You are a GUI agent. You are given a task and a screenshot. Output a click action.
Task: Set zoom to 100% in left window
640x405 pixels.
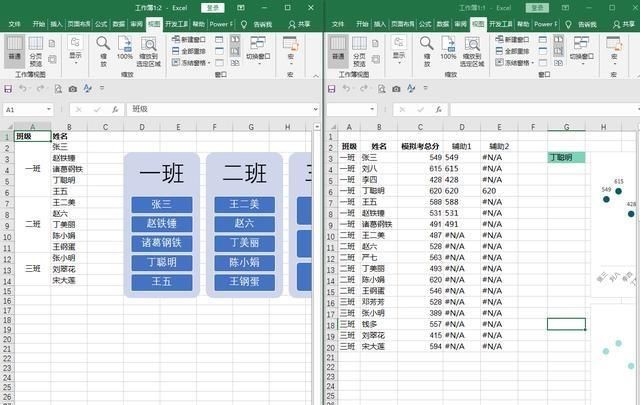coord(125,48)
